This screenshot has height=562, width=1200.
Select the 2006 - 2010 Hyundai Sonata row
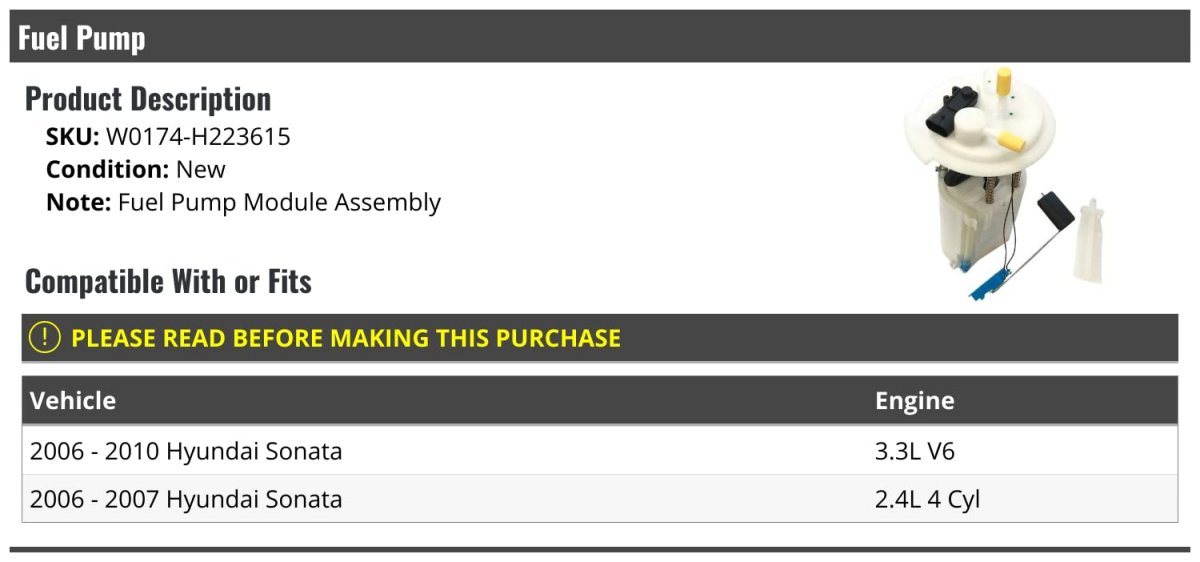click(600, 451)
